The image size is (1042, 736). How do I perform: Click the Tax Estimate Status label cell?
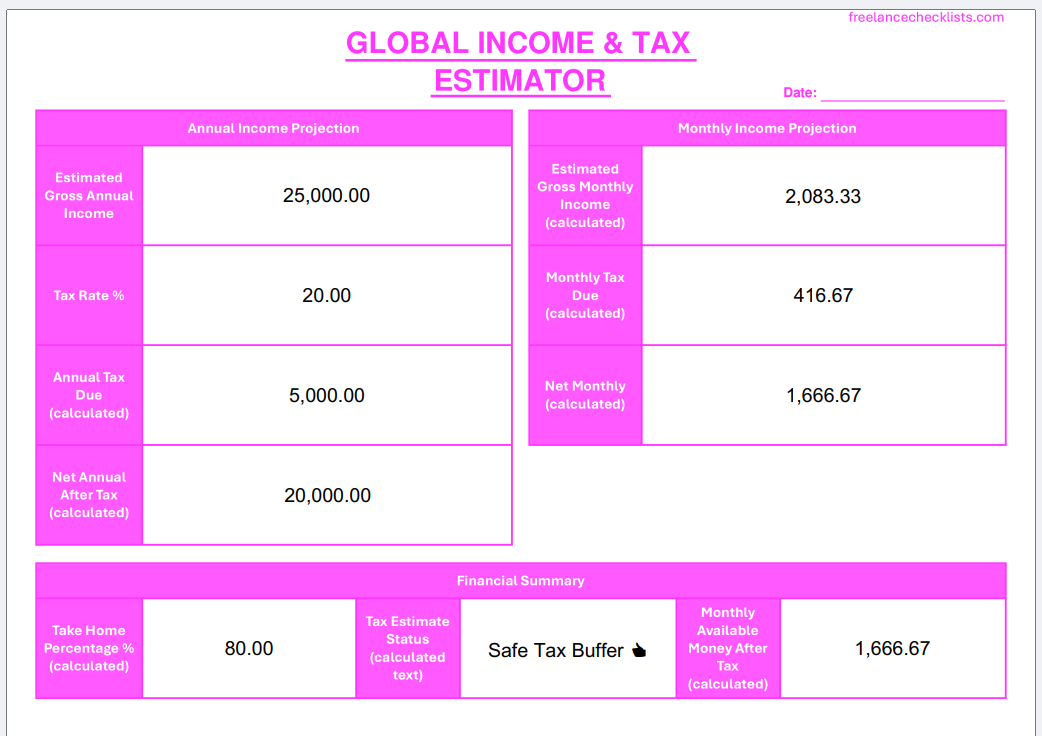pyautogui.click(x=407, y=648)
